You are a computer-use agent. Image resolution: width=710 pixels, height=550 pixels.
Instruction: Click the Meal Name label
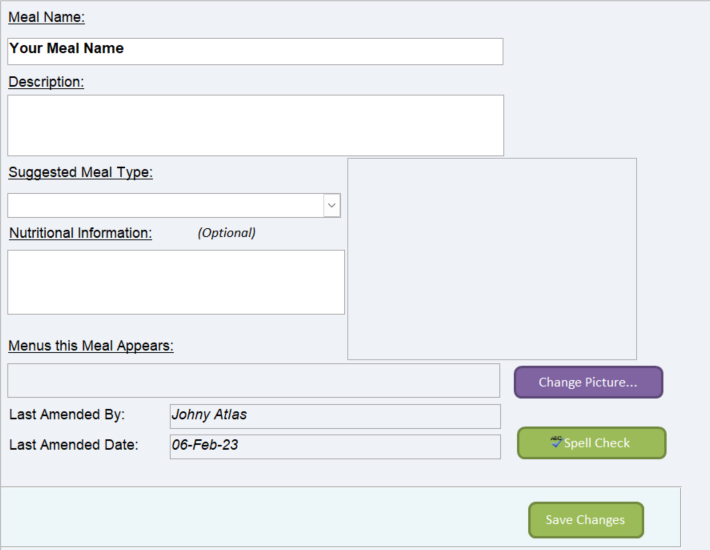(47, 17)
